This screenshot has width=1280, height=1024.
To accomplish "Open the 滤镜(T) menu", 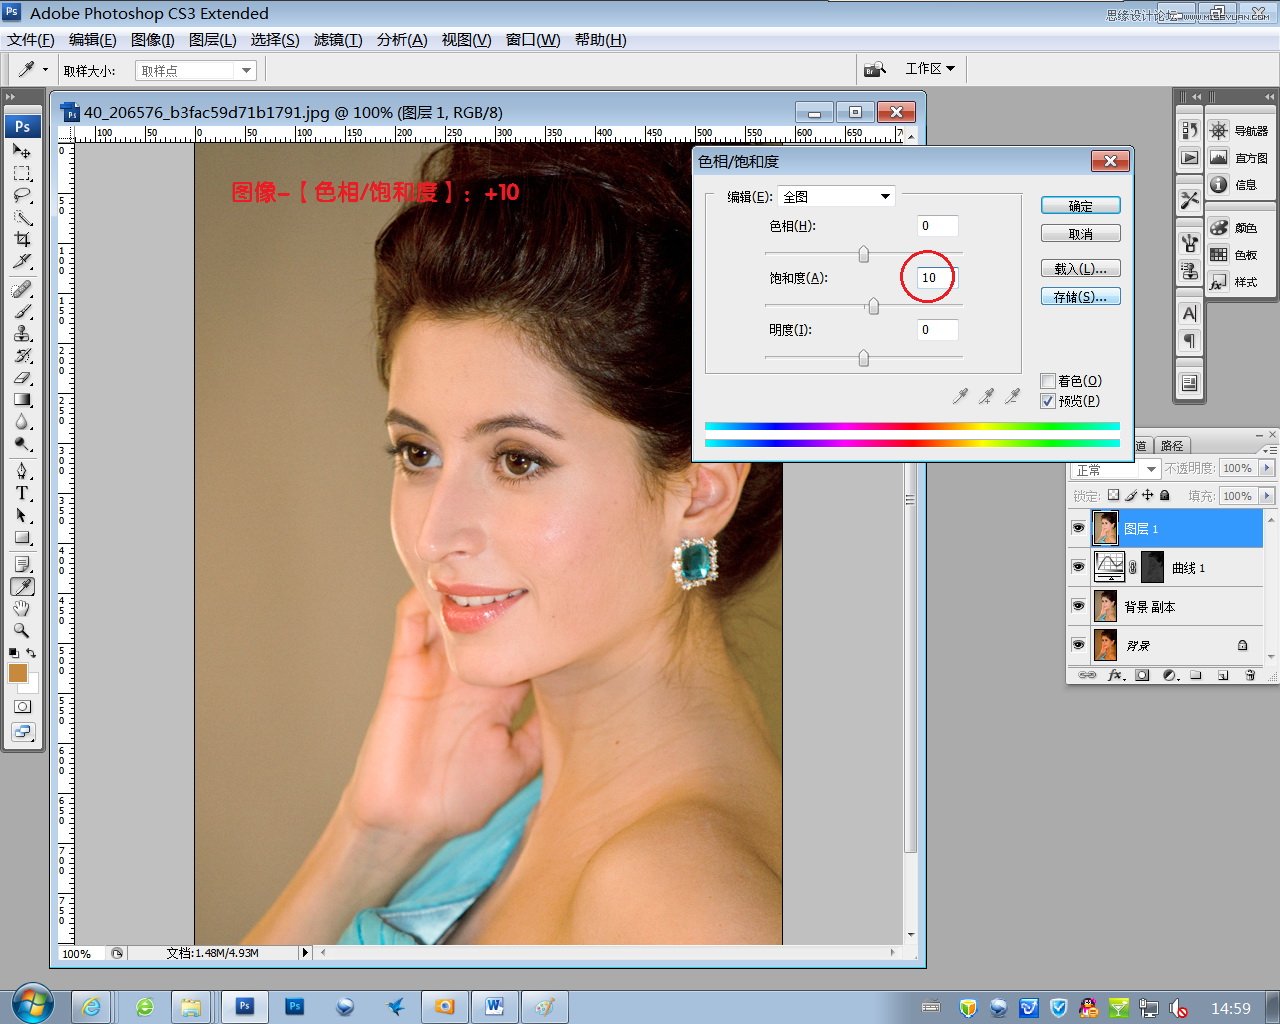I will coord(337,40).
